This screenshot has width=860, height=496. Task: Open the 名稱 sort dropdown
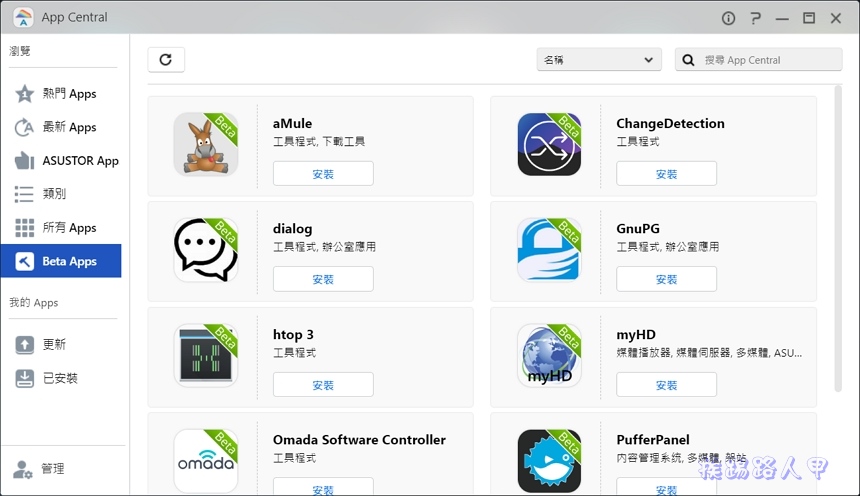[x=599, y=60]
